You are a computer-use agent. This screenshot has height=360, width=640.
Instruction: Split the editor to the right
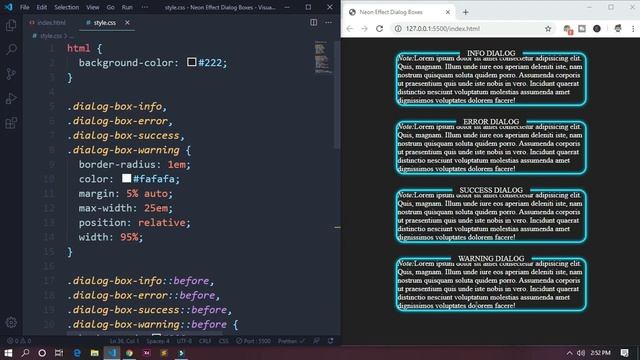tap(313, 22)
